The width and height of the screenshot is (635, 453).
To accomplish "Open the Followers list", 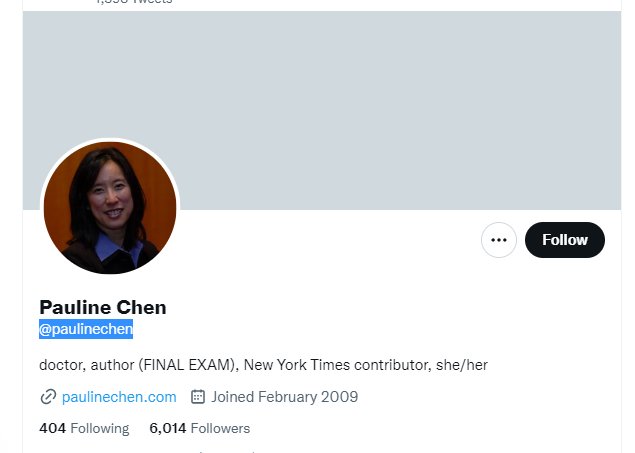I will click(200, 428).
